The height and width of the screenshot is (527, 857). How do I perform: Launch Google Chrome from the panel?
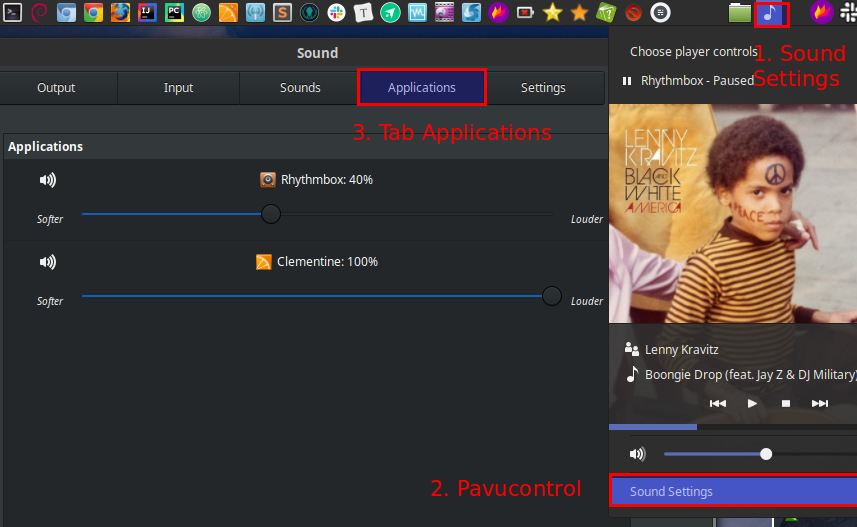click(x=93, y=12)
